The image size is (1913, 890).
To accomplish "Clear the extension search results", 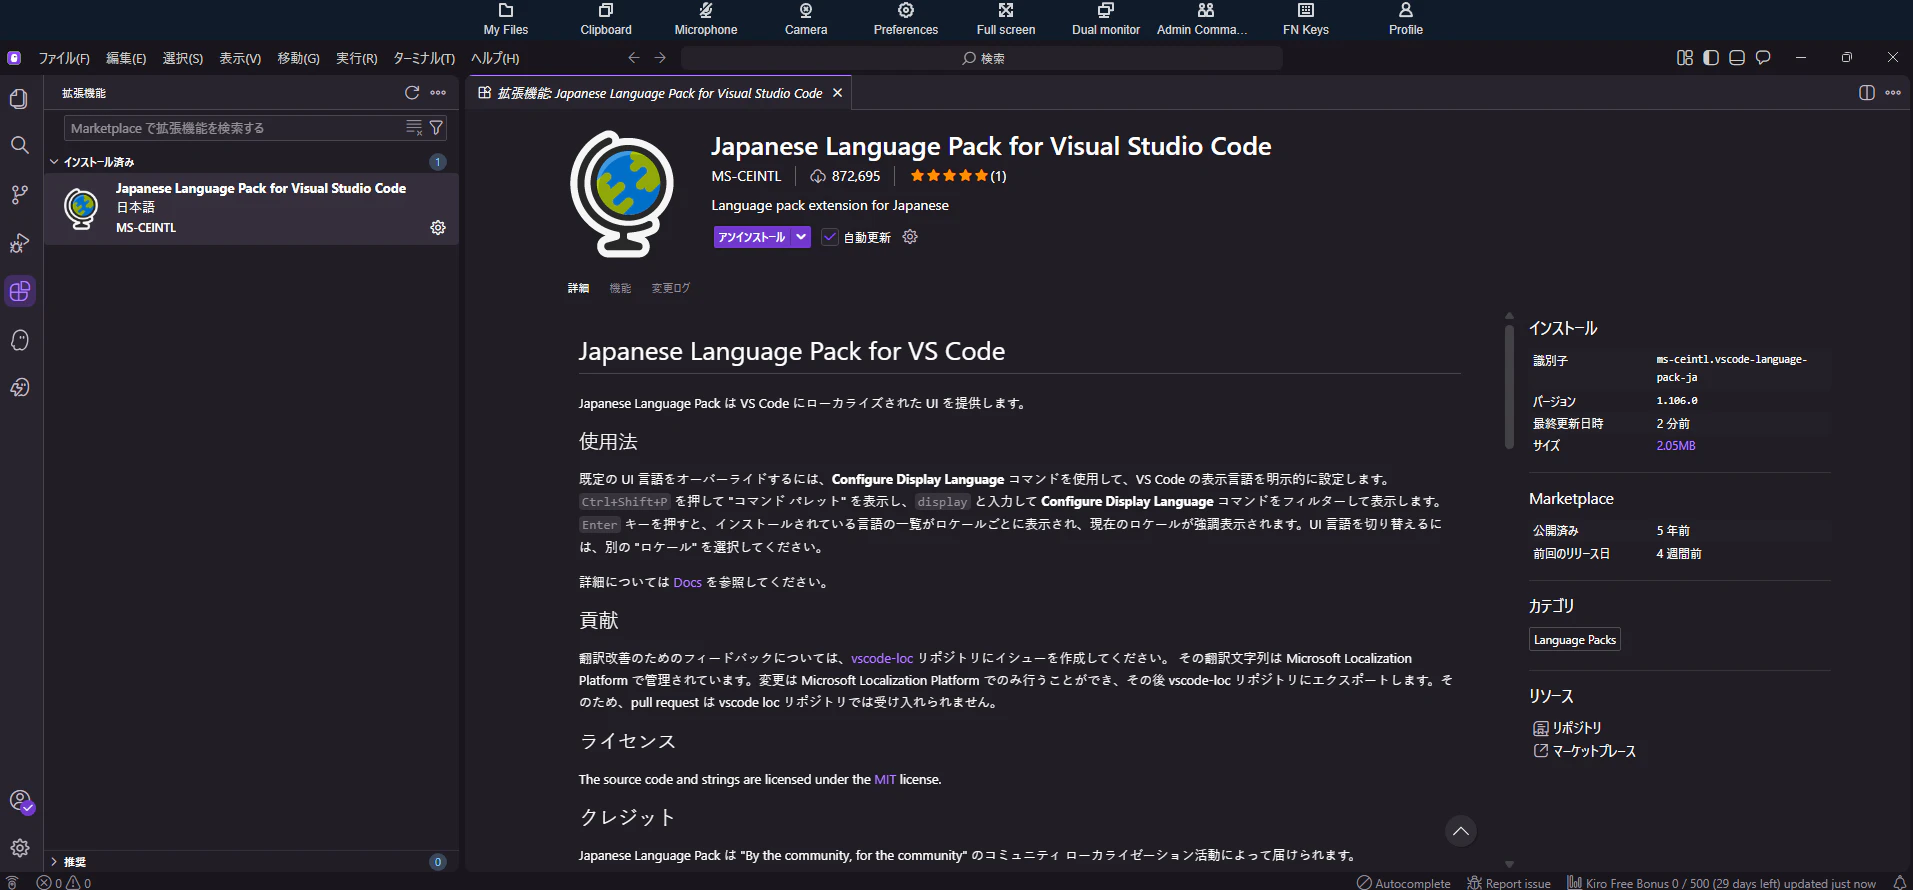I will pyautogui.click(x=414, y=128).
